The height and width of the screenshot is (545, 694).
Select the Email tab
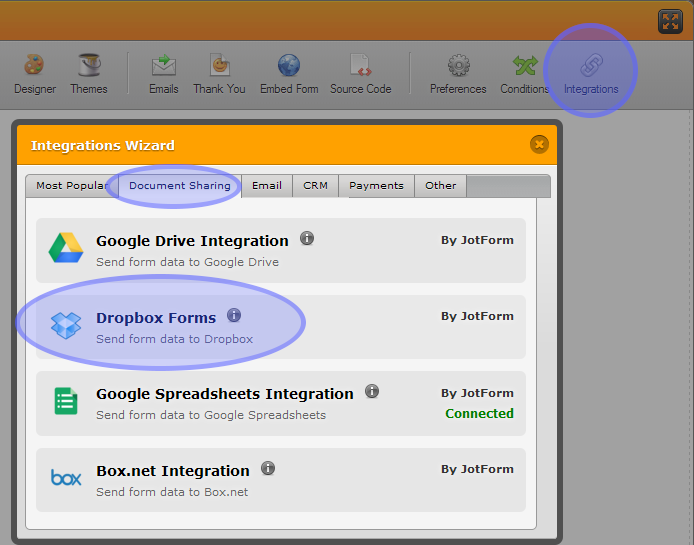coord(267,186)
